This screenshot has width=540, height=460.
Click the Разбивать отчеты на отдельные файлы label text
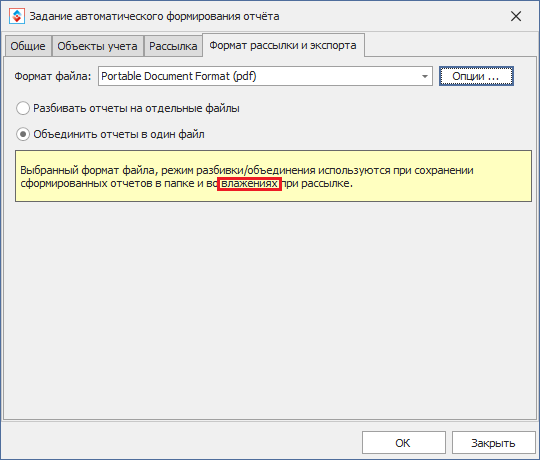pos(136,108)
